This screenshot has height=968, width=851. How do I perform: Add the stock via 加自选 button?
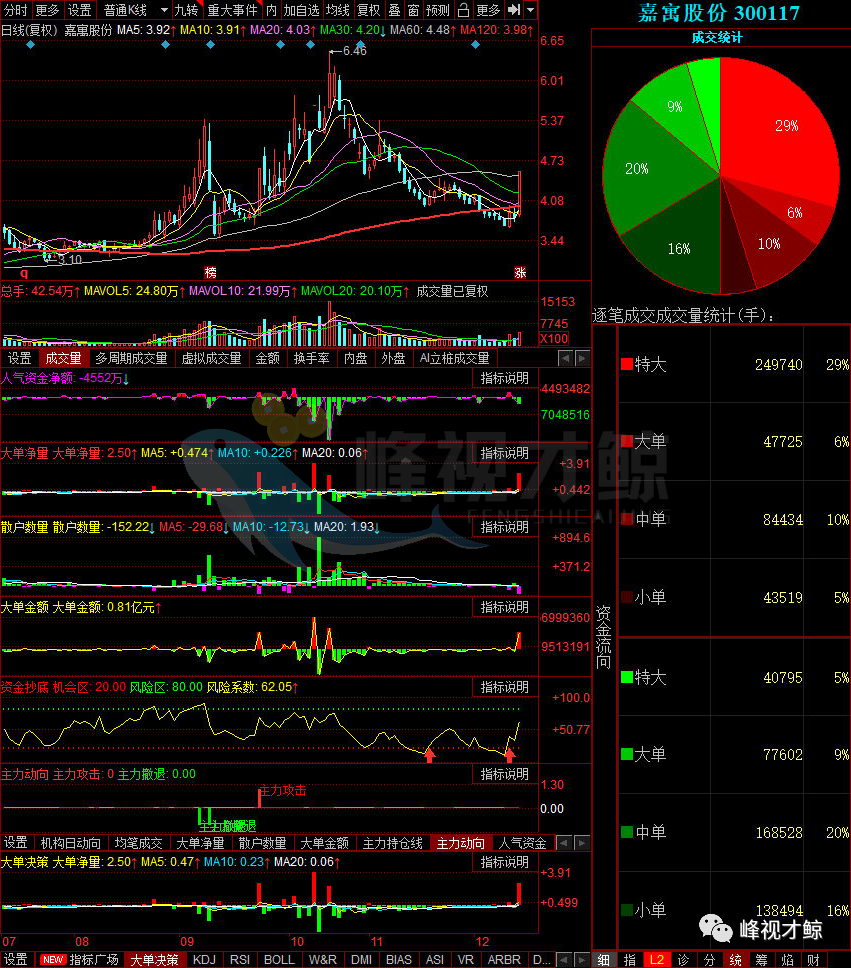click(x=301, y=10)
